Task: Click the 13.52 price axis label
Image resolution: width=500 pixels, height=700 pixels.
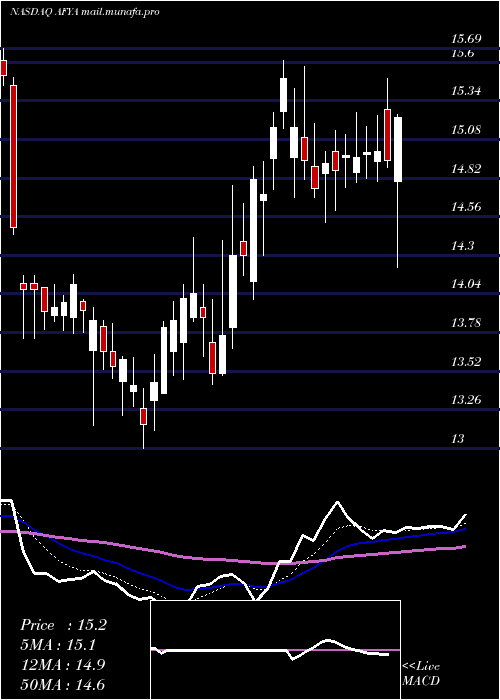Action: point(466,361)
